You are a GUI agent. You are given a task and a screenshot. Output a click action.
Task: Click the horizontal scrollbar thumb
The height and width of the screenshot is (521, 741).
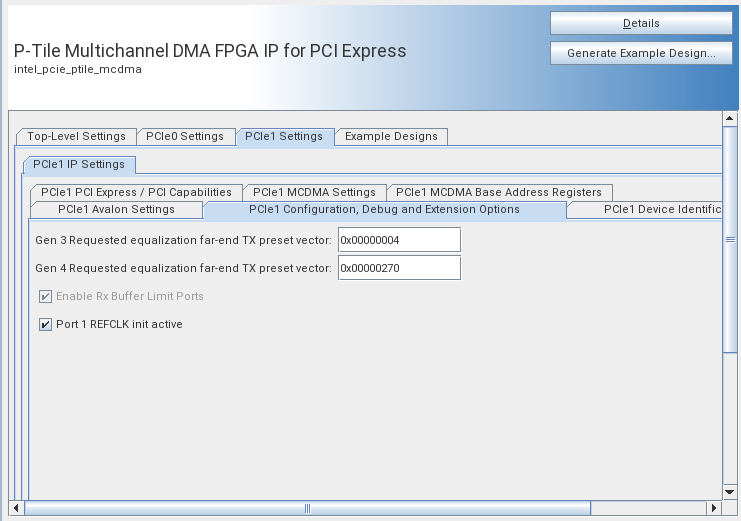307,508
